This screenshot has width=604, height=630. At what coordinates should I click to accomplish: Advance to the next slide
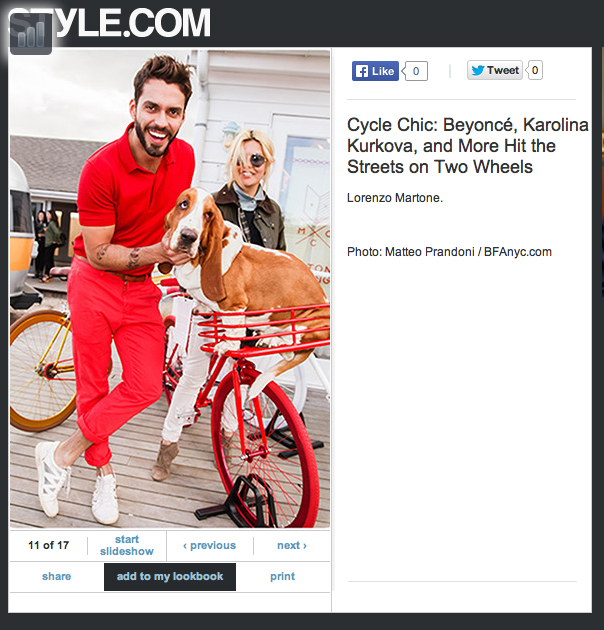pyautogui.click(x=292, y=545)
